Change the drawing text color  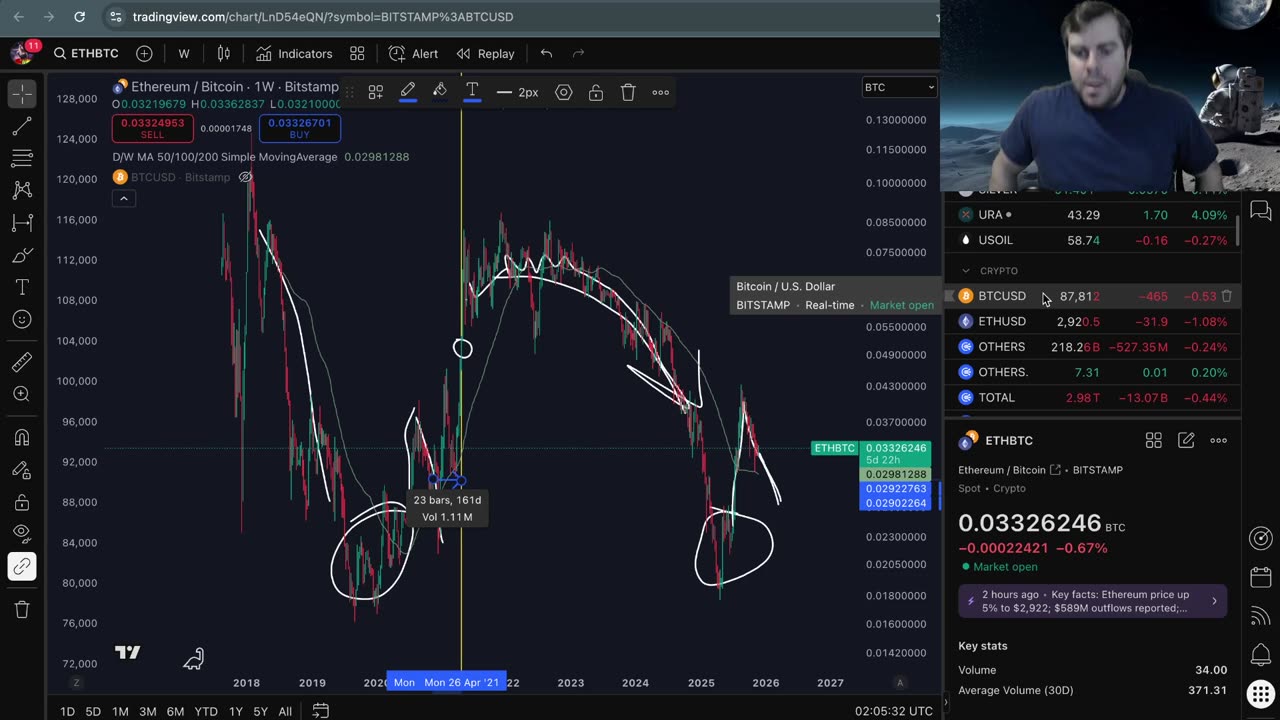[x=472, y=92]
